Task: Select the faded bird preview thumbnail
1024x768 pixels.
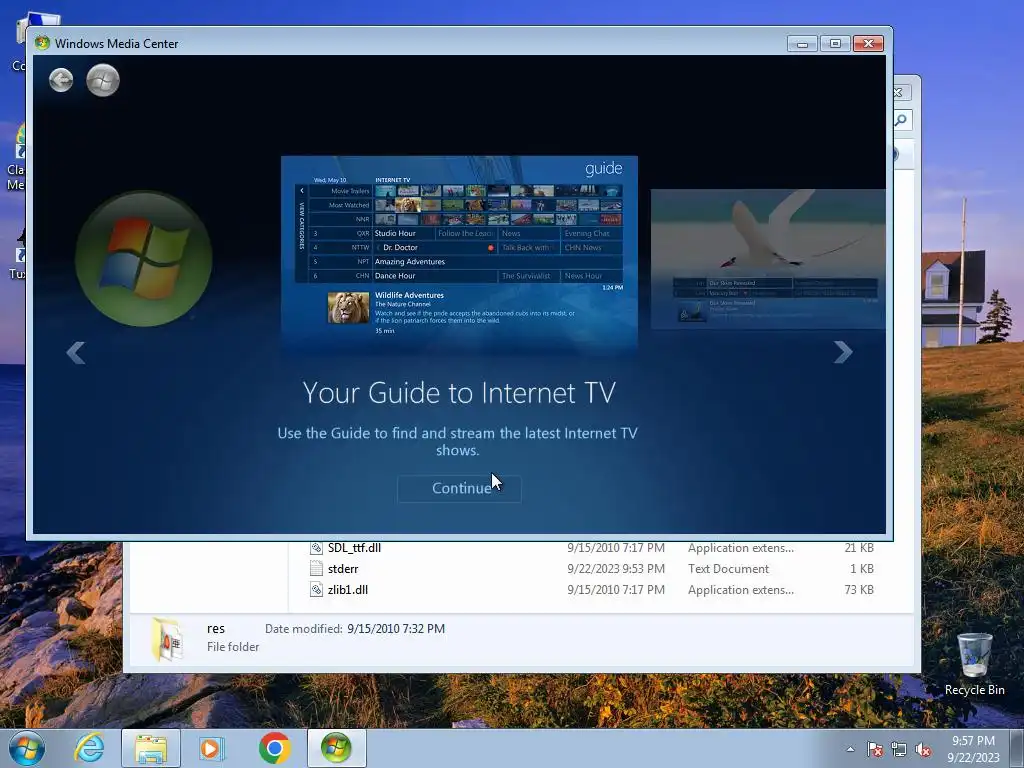Action: (x=768, y=259)
